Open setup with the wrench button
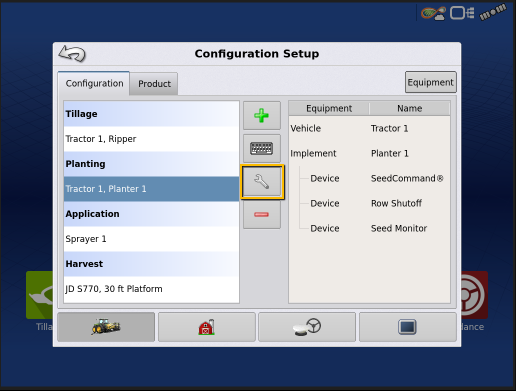Viewport: 516px width, 391px height. tap(262, 182)
